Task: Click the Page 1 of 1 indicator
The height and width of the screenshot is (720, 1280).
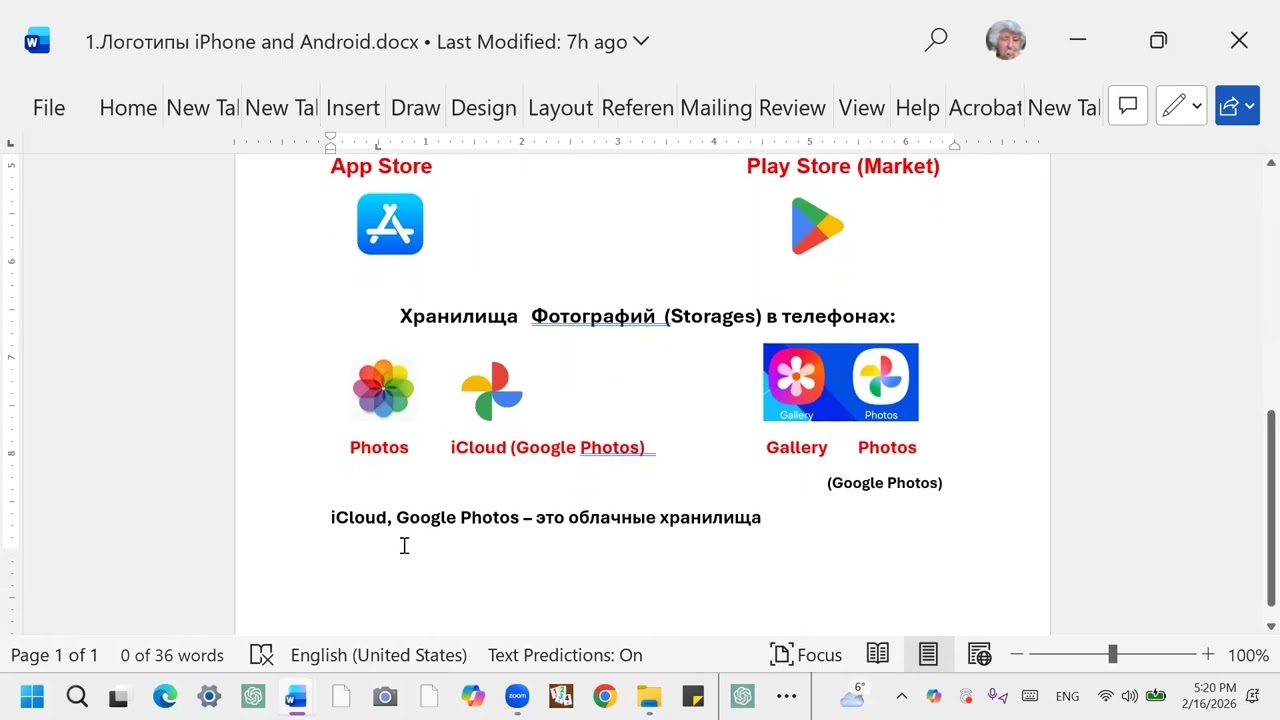Action: tap(55, 655)
